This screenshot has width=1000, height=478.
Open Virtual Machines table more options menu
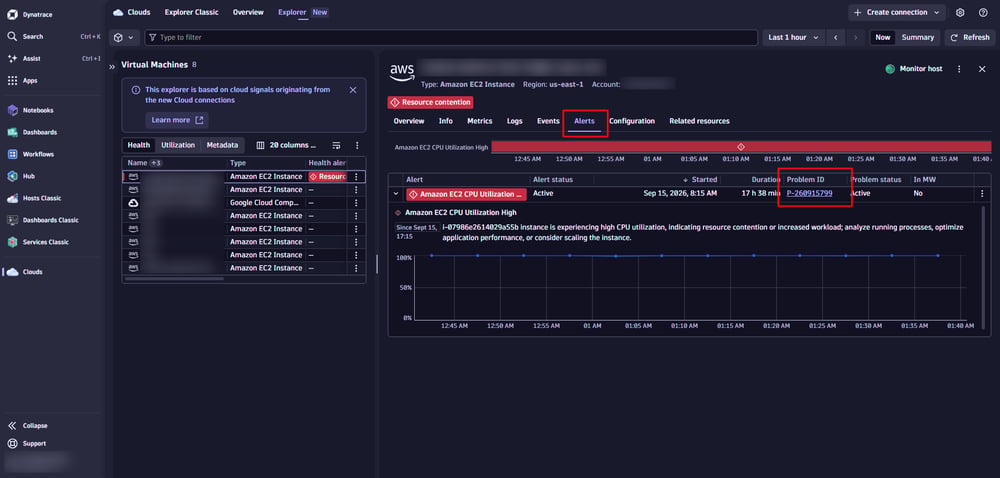(x=357, y=145)
